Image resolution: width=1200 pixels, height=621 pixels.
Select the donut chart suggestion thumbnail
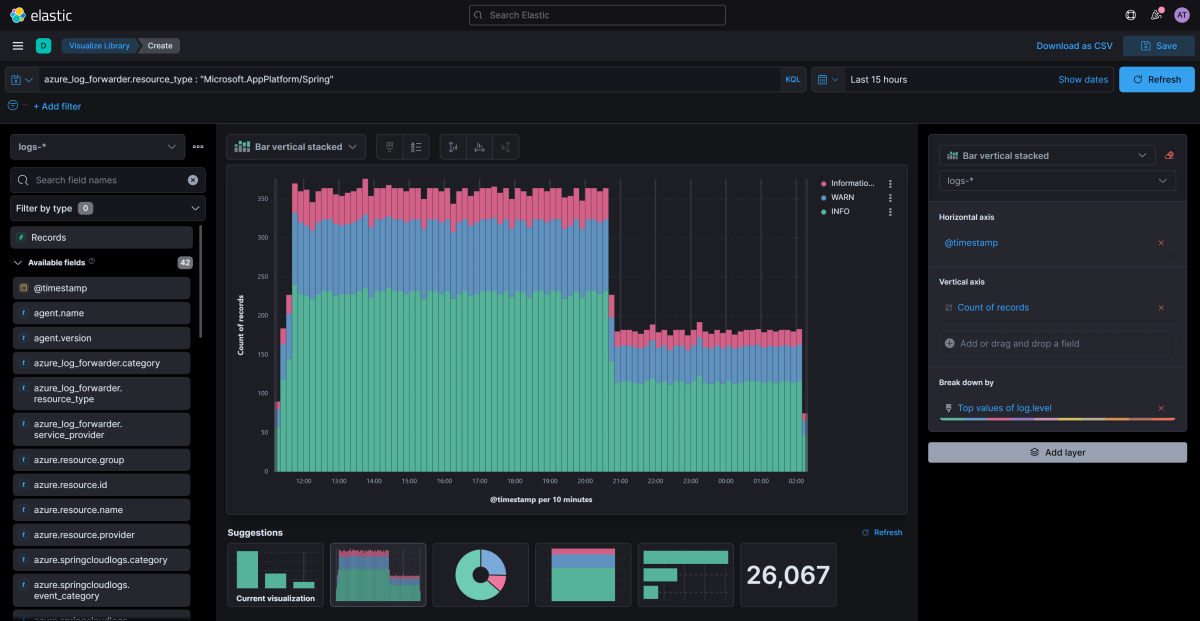coord(481,575)
